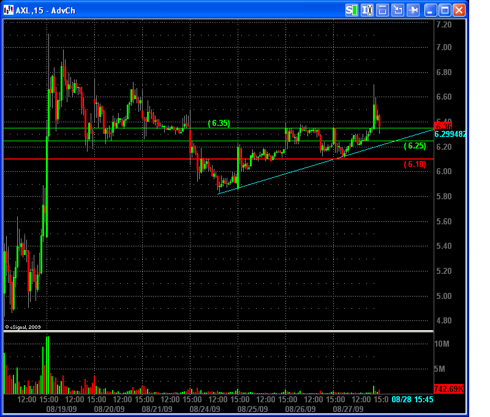Click the white divider between price and volume panes
The width and height of the screenshot is (490, 417).
click(x=219, y=331)
